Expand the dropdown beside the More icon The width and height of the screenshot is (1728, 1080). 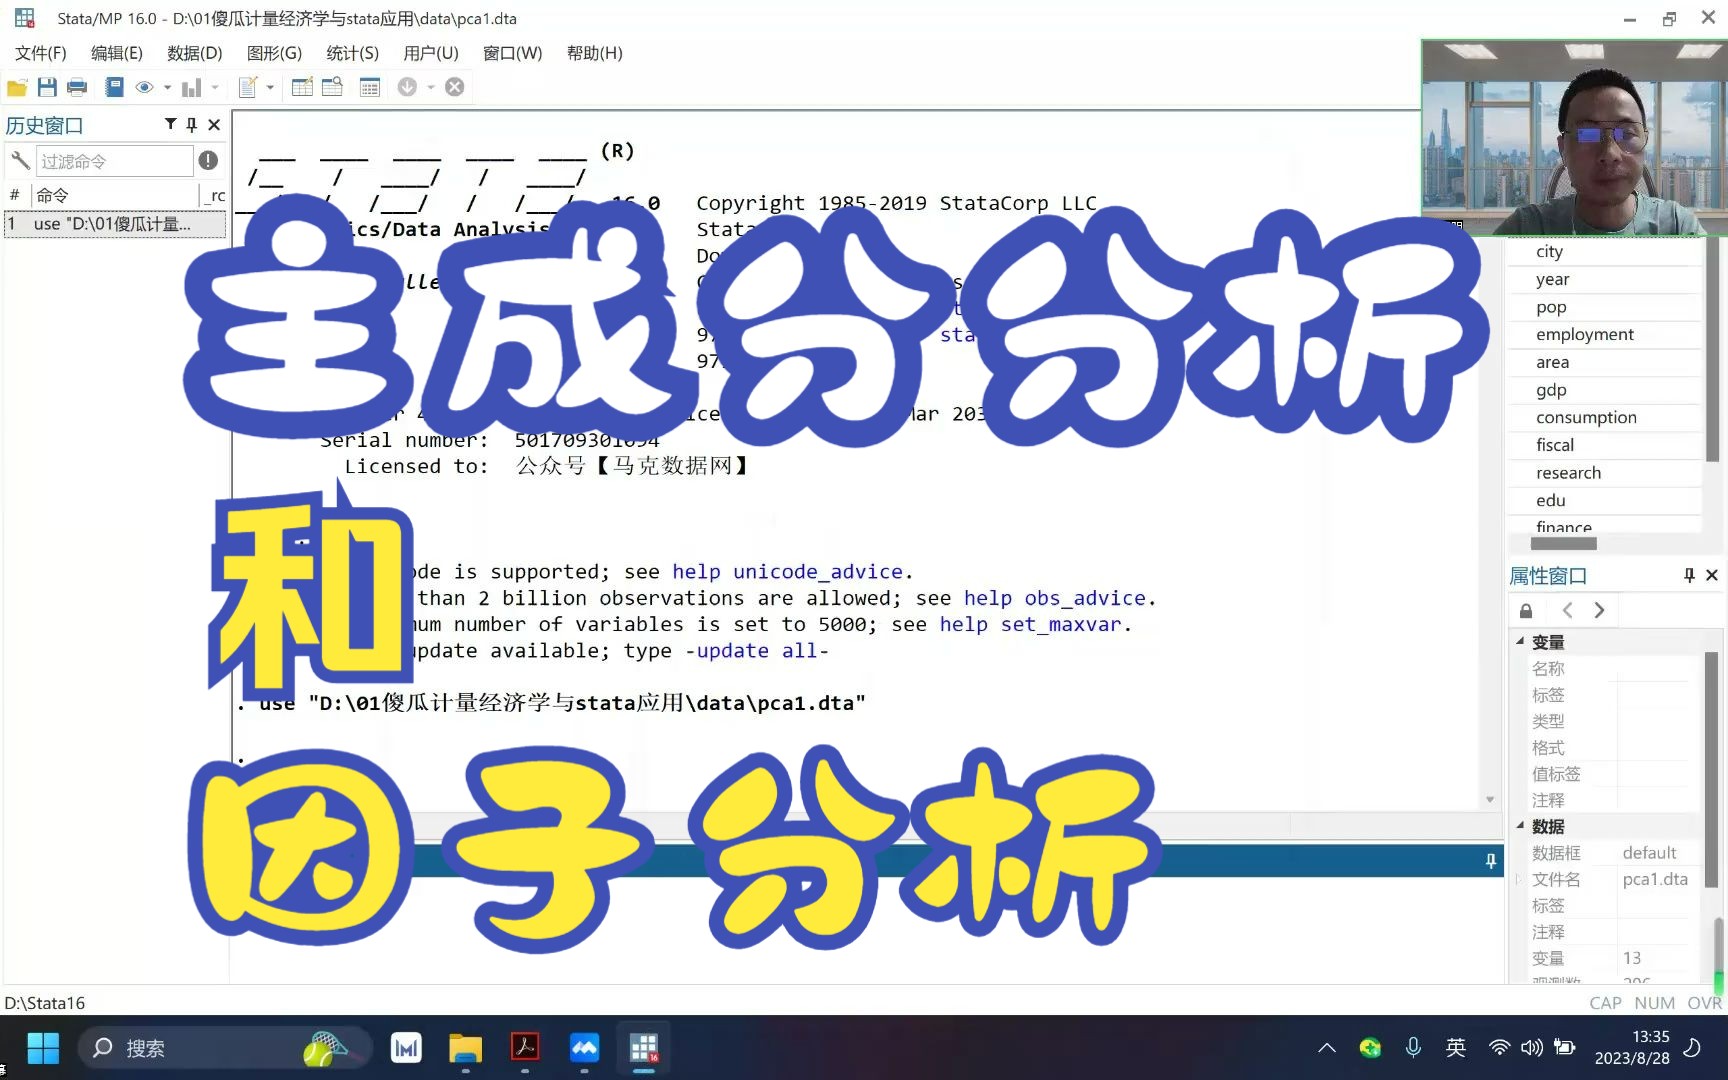click(x=431, y=87)
